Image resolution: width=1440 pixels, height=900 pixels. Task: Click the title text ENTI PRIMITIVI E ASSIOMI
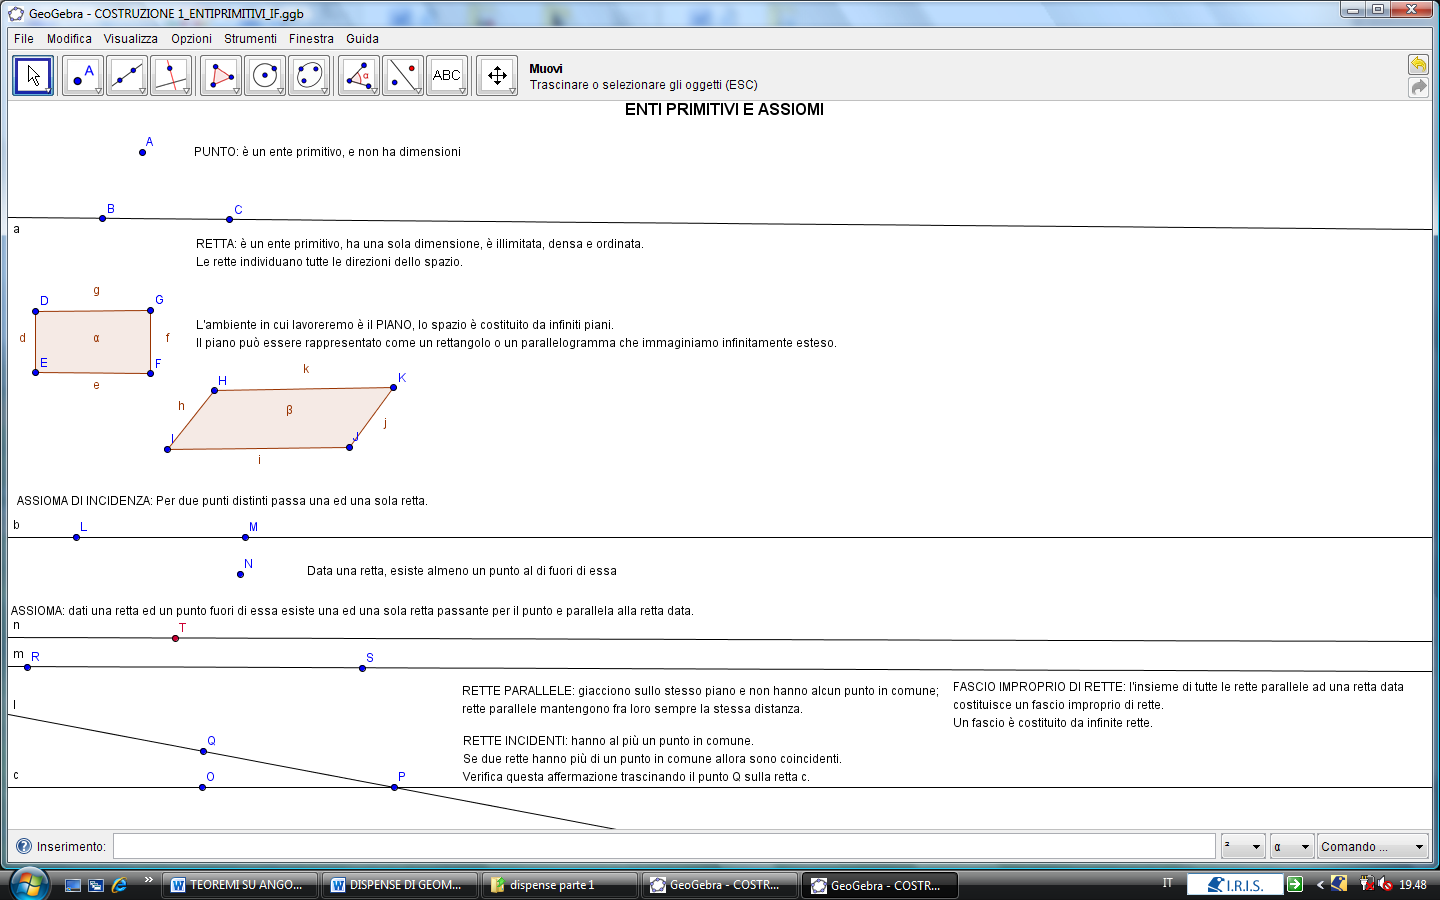point(724,110)
